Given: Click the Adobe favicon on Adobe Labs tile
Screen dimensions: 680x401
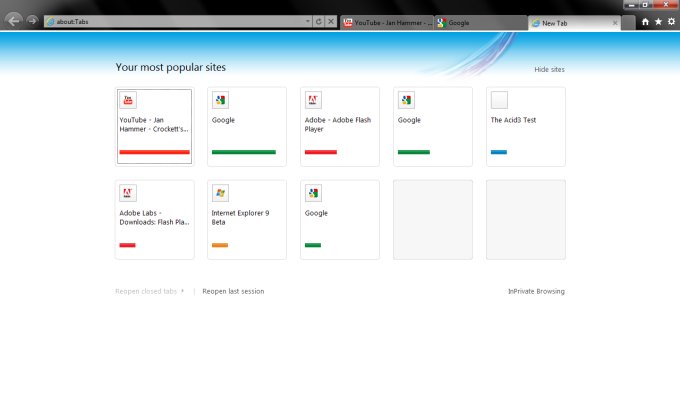Looking at the screenshot, I should tap(128, 193).
